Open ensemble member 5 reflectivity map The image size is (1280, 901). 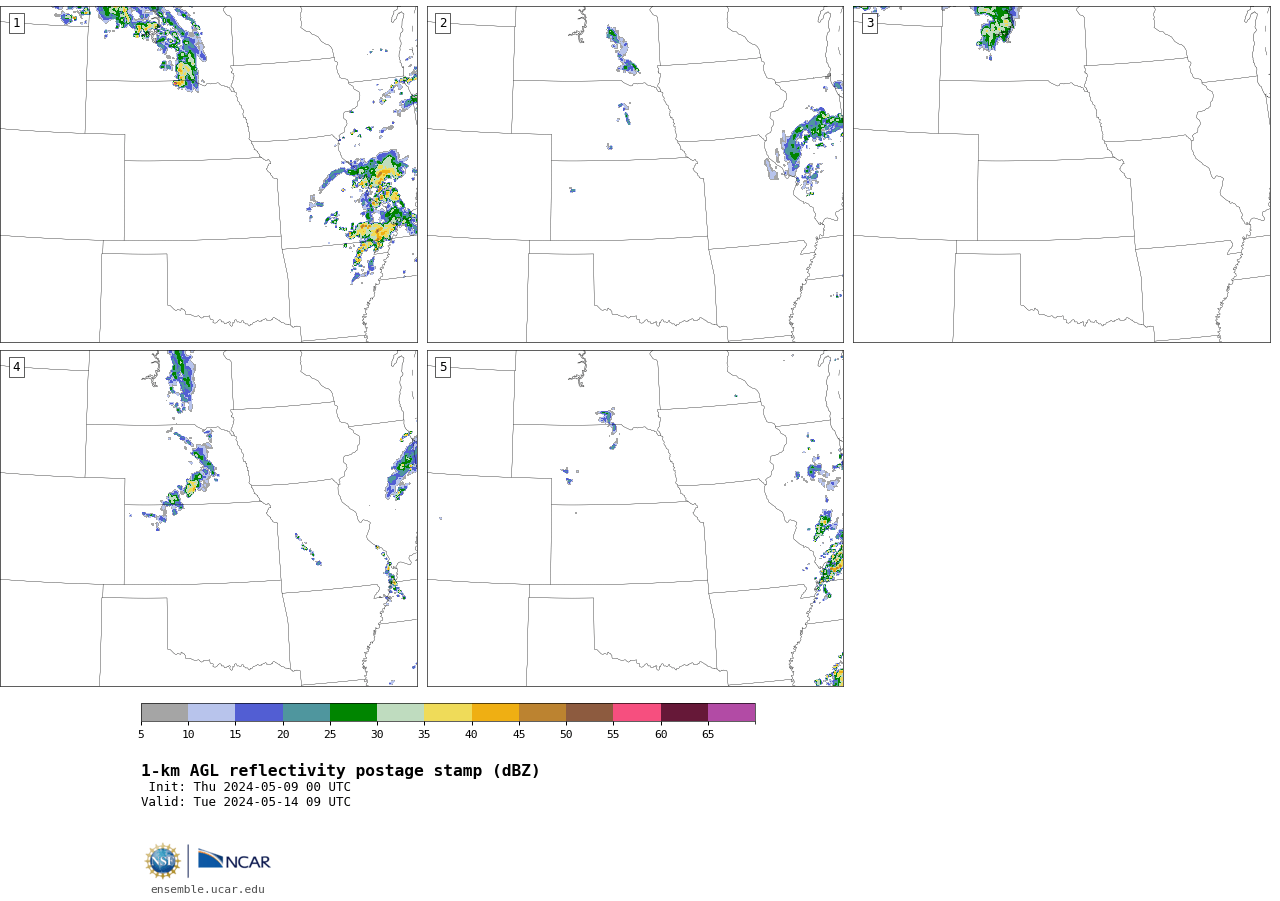[x=635, y=518]
